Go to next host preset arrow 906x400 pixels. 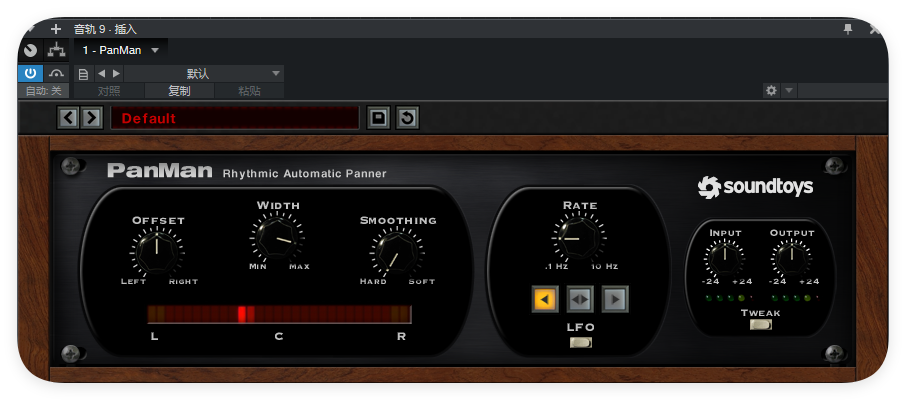tap(116, 73)
